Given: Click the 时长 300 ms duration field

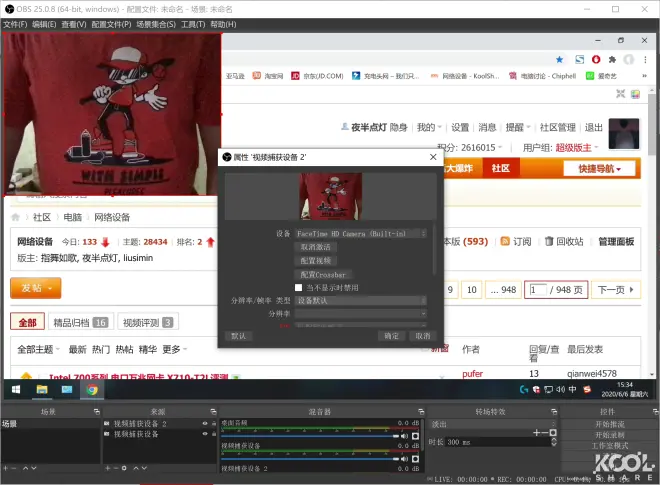Looking at the screenshot, I should tap(498, 442).
